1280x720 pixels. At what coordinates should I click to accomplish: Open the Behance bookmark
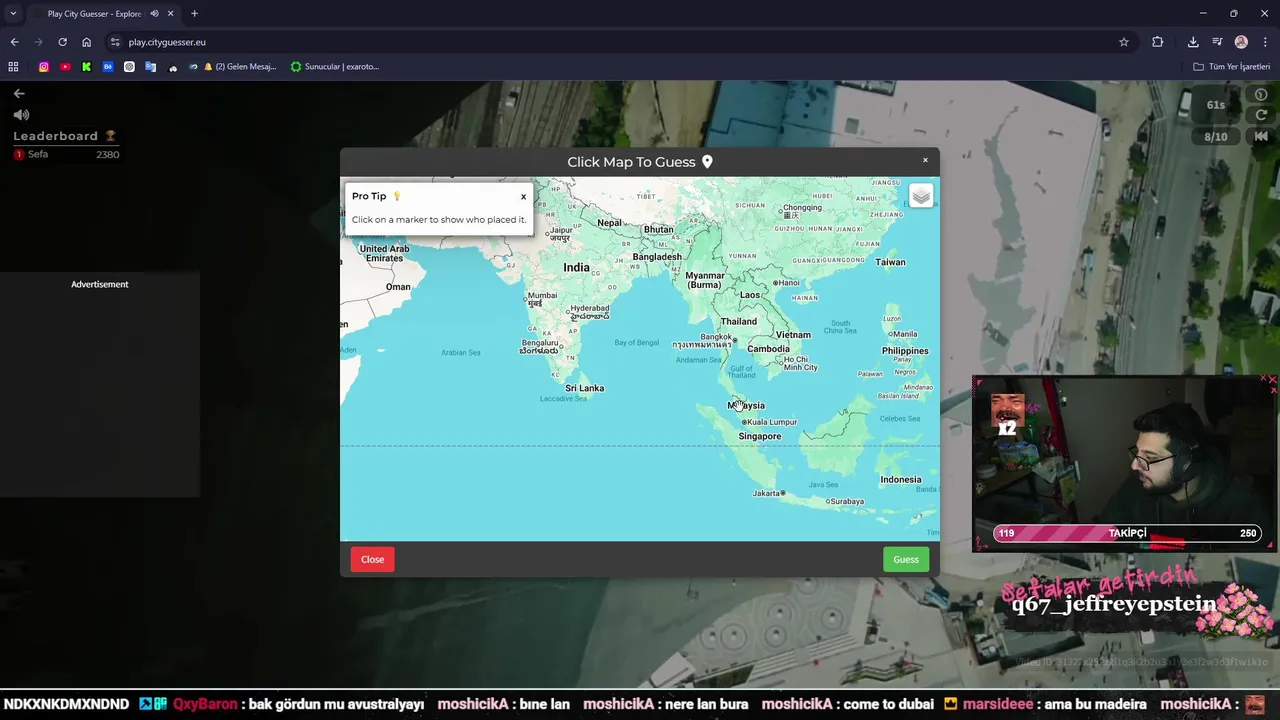click(108, 67)
